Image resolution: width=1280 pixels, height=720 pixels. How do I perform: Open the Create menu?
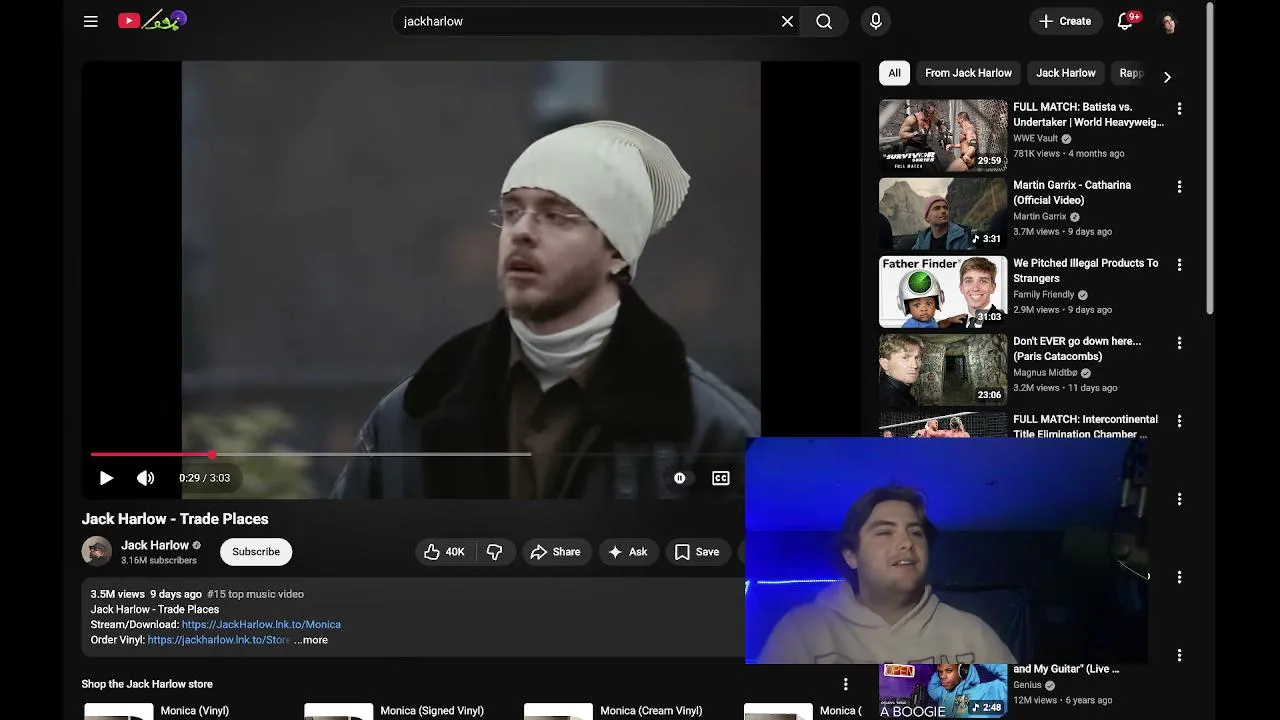(x=1065, y=21)
